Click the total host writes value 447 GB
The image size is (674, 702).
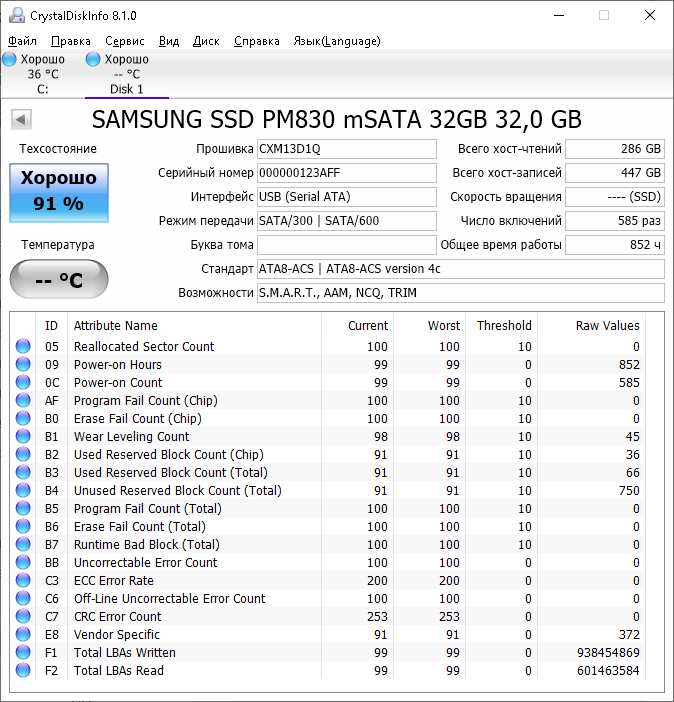click(x=614, y=173)
